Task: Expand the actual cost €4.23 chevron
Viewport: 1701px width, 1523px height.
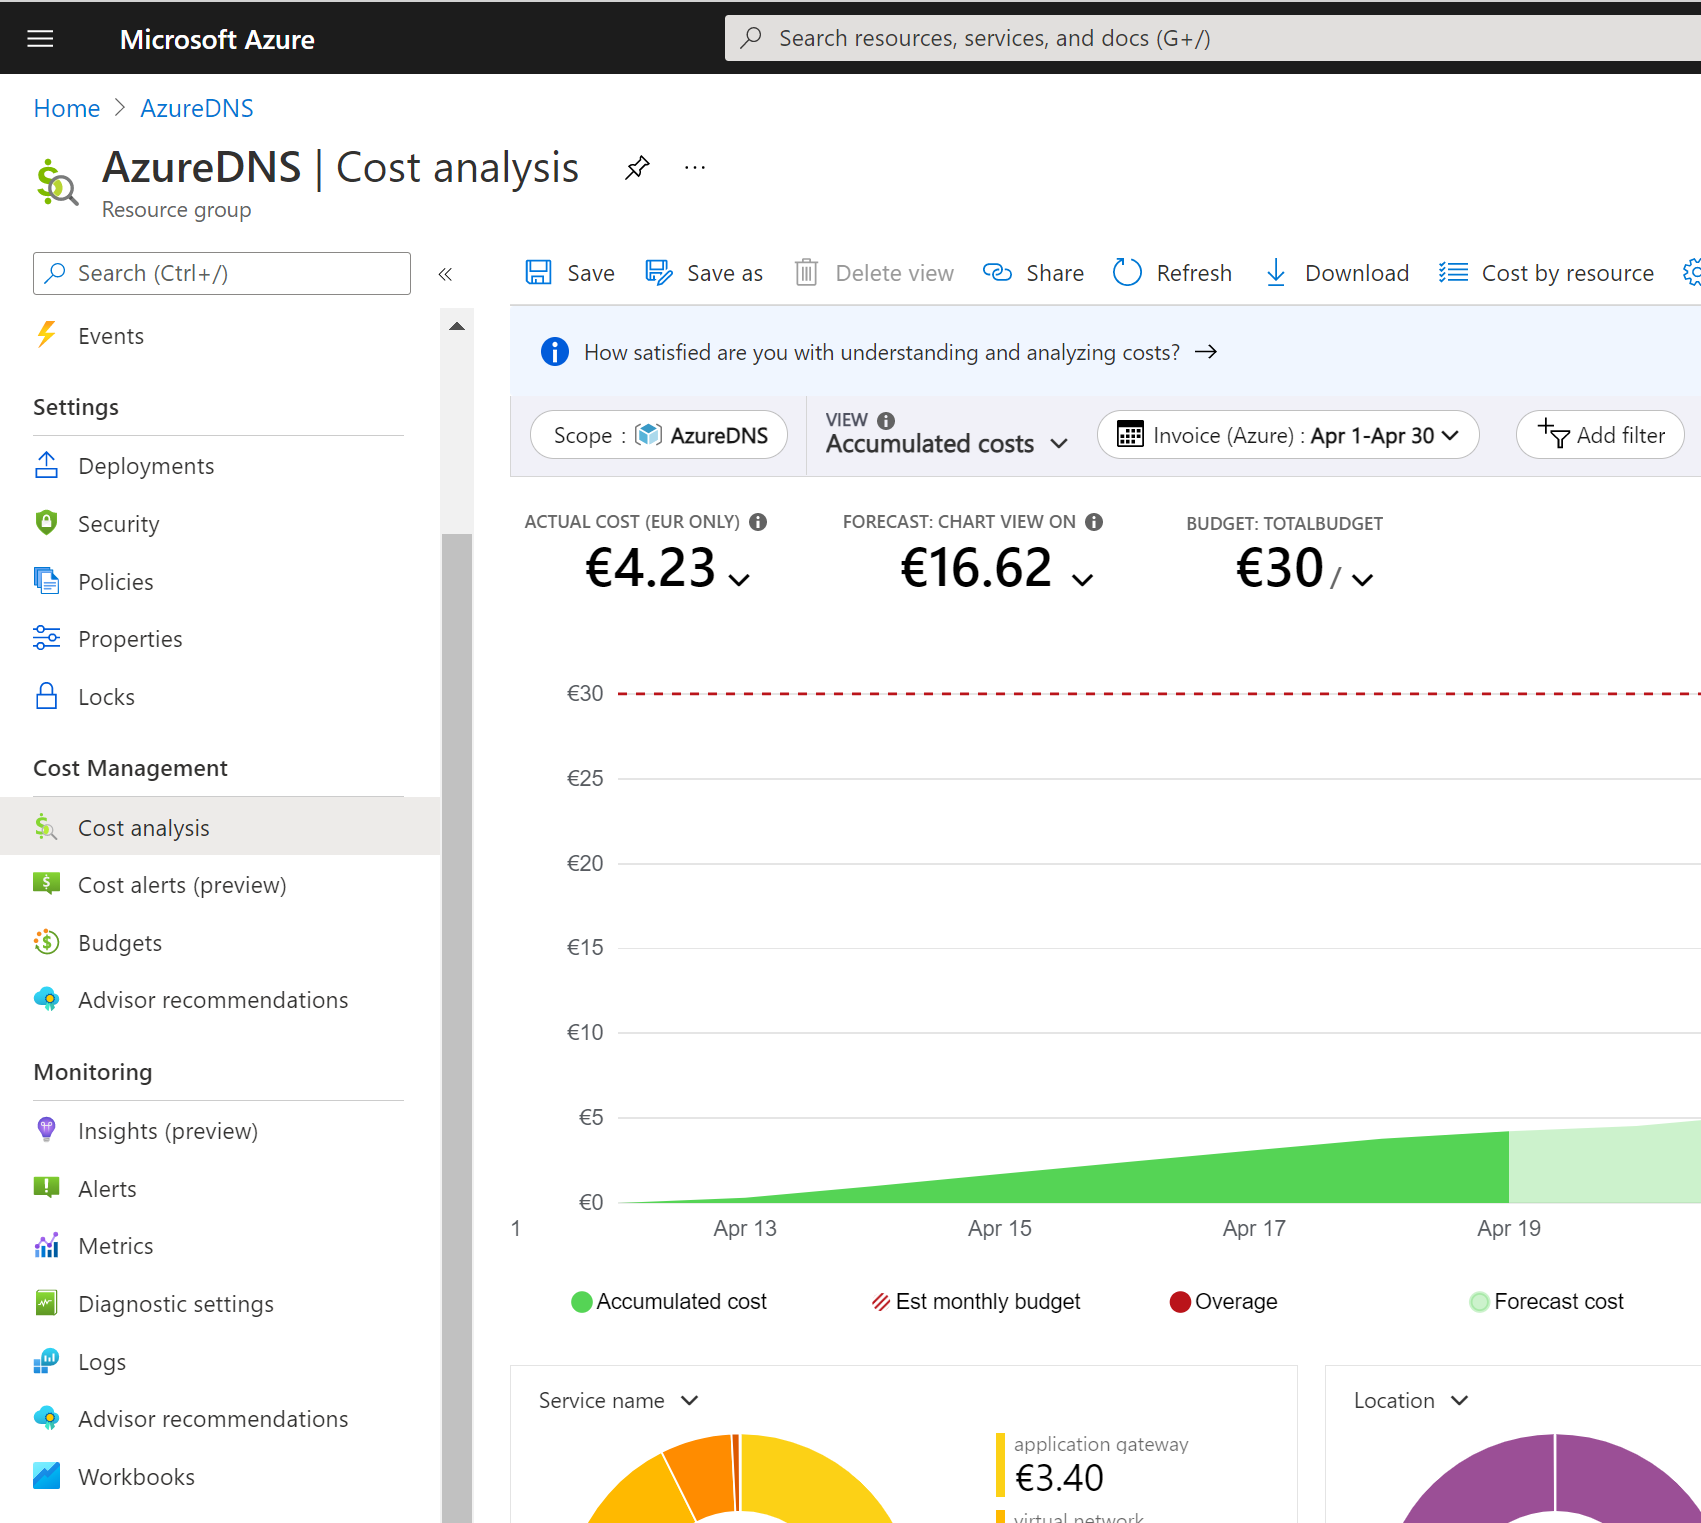Action: pyautogui.click(x=739, y=580)
